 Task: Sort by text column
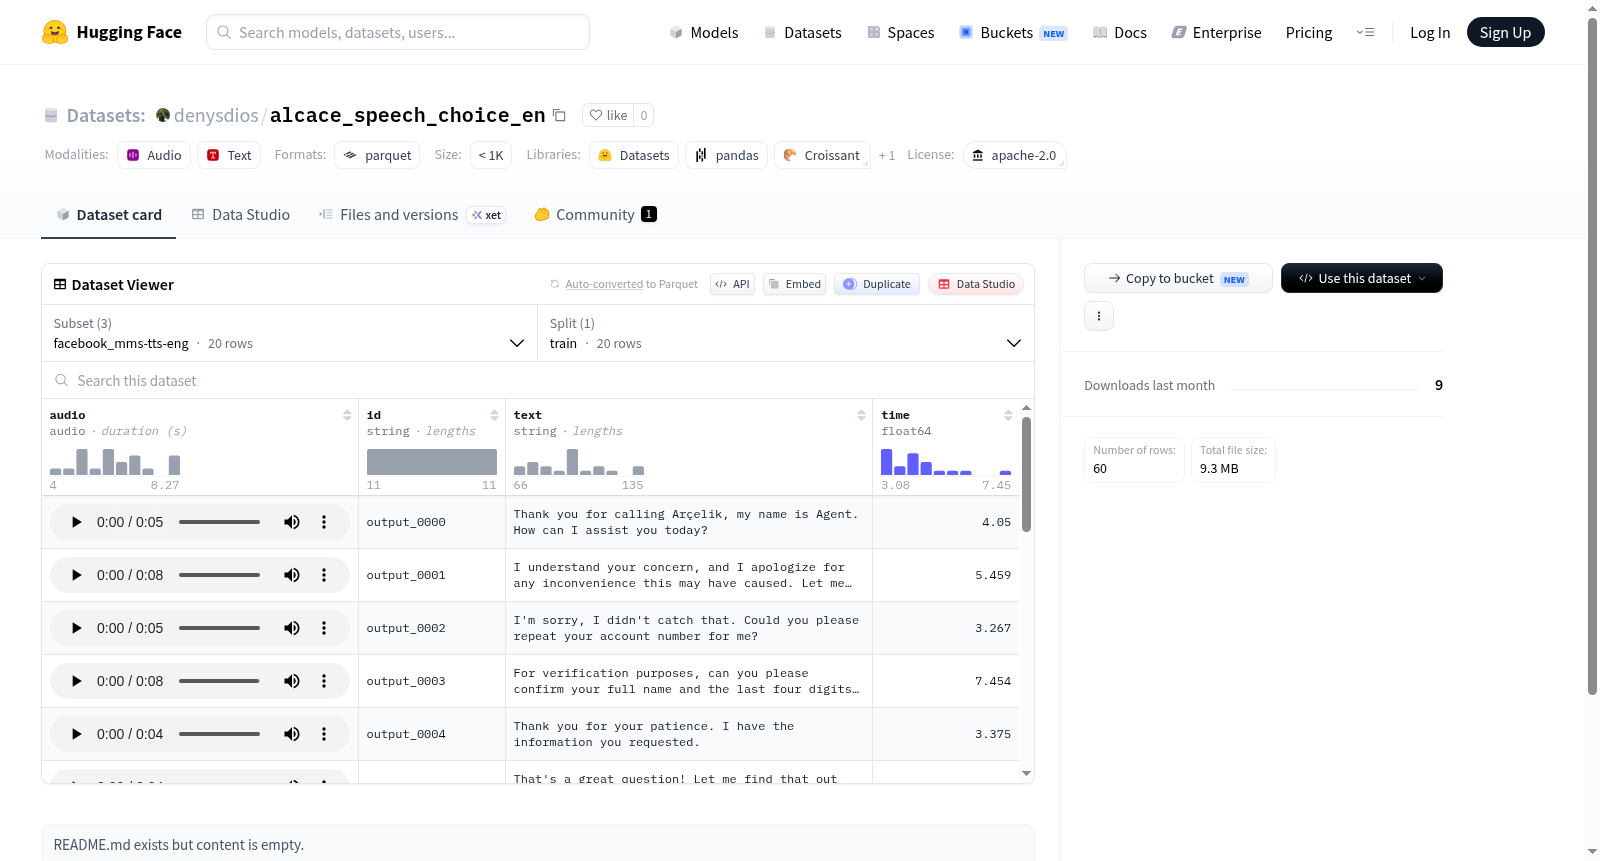point(861,415)
